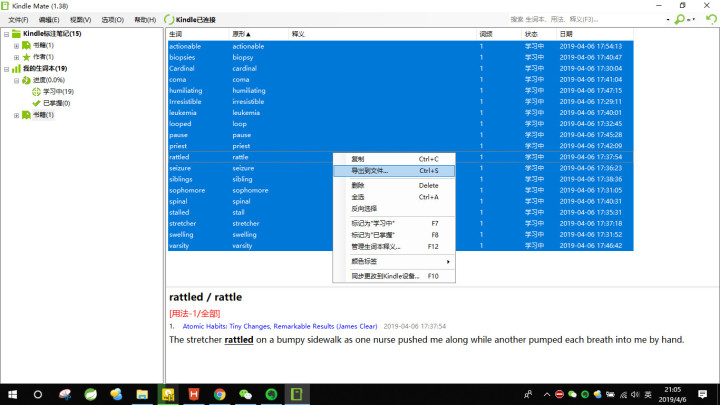Click the underlined word rattled in sentence
The image size is (720, 405).
(x=239, y=340)
